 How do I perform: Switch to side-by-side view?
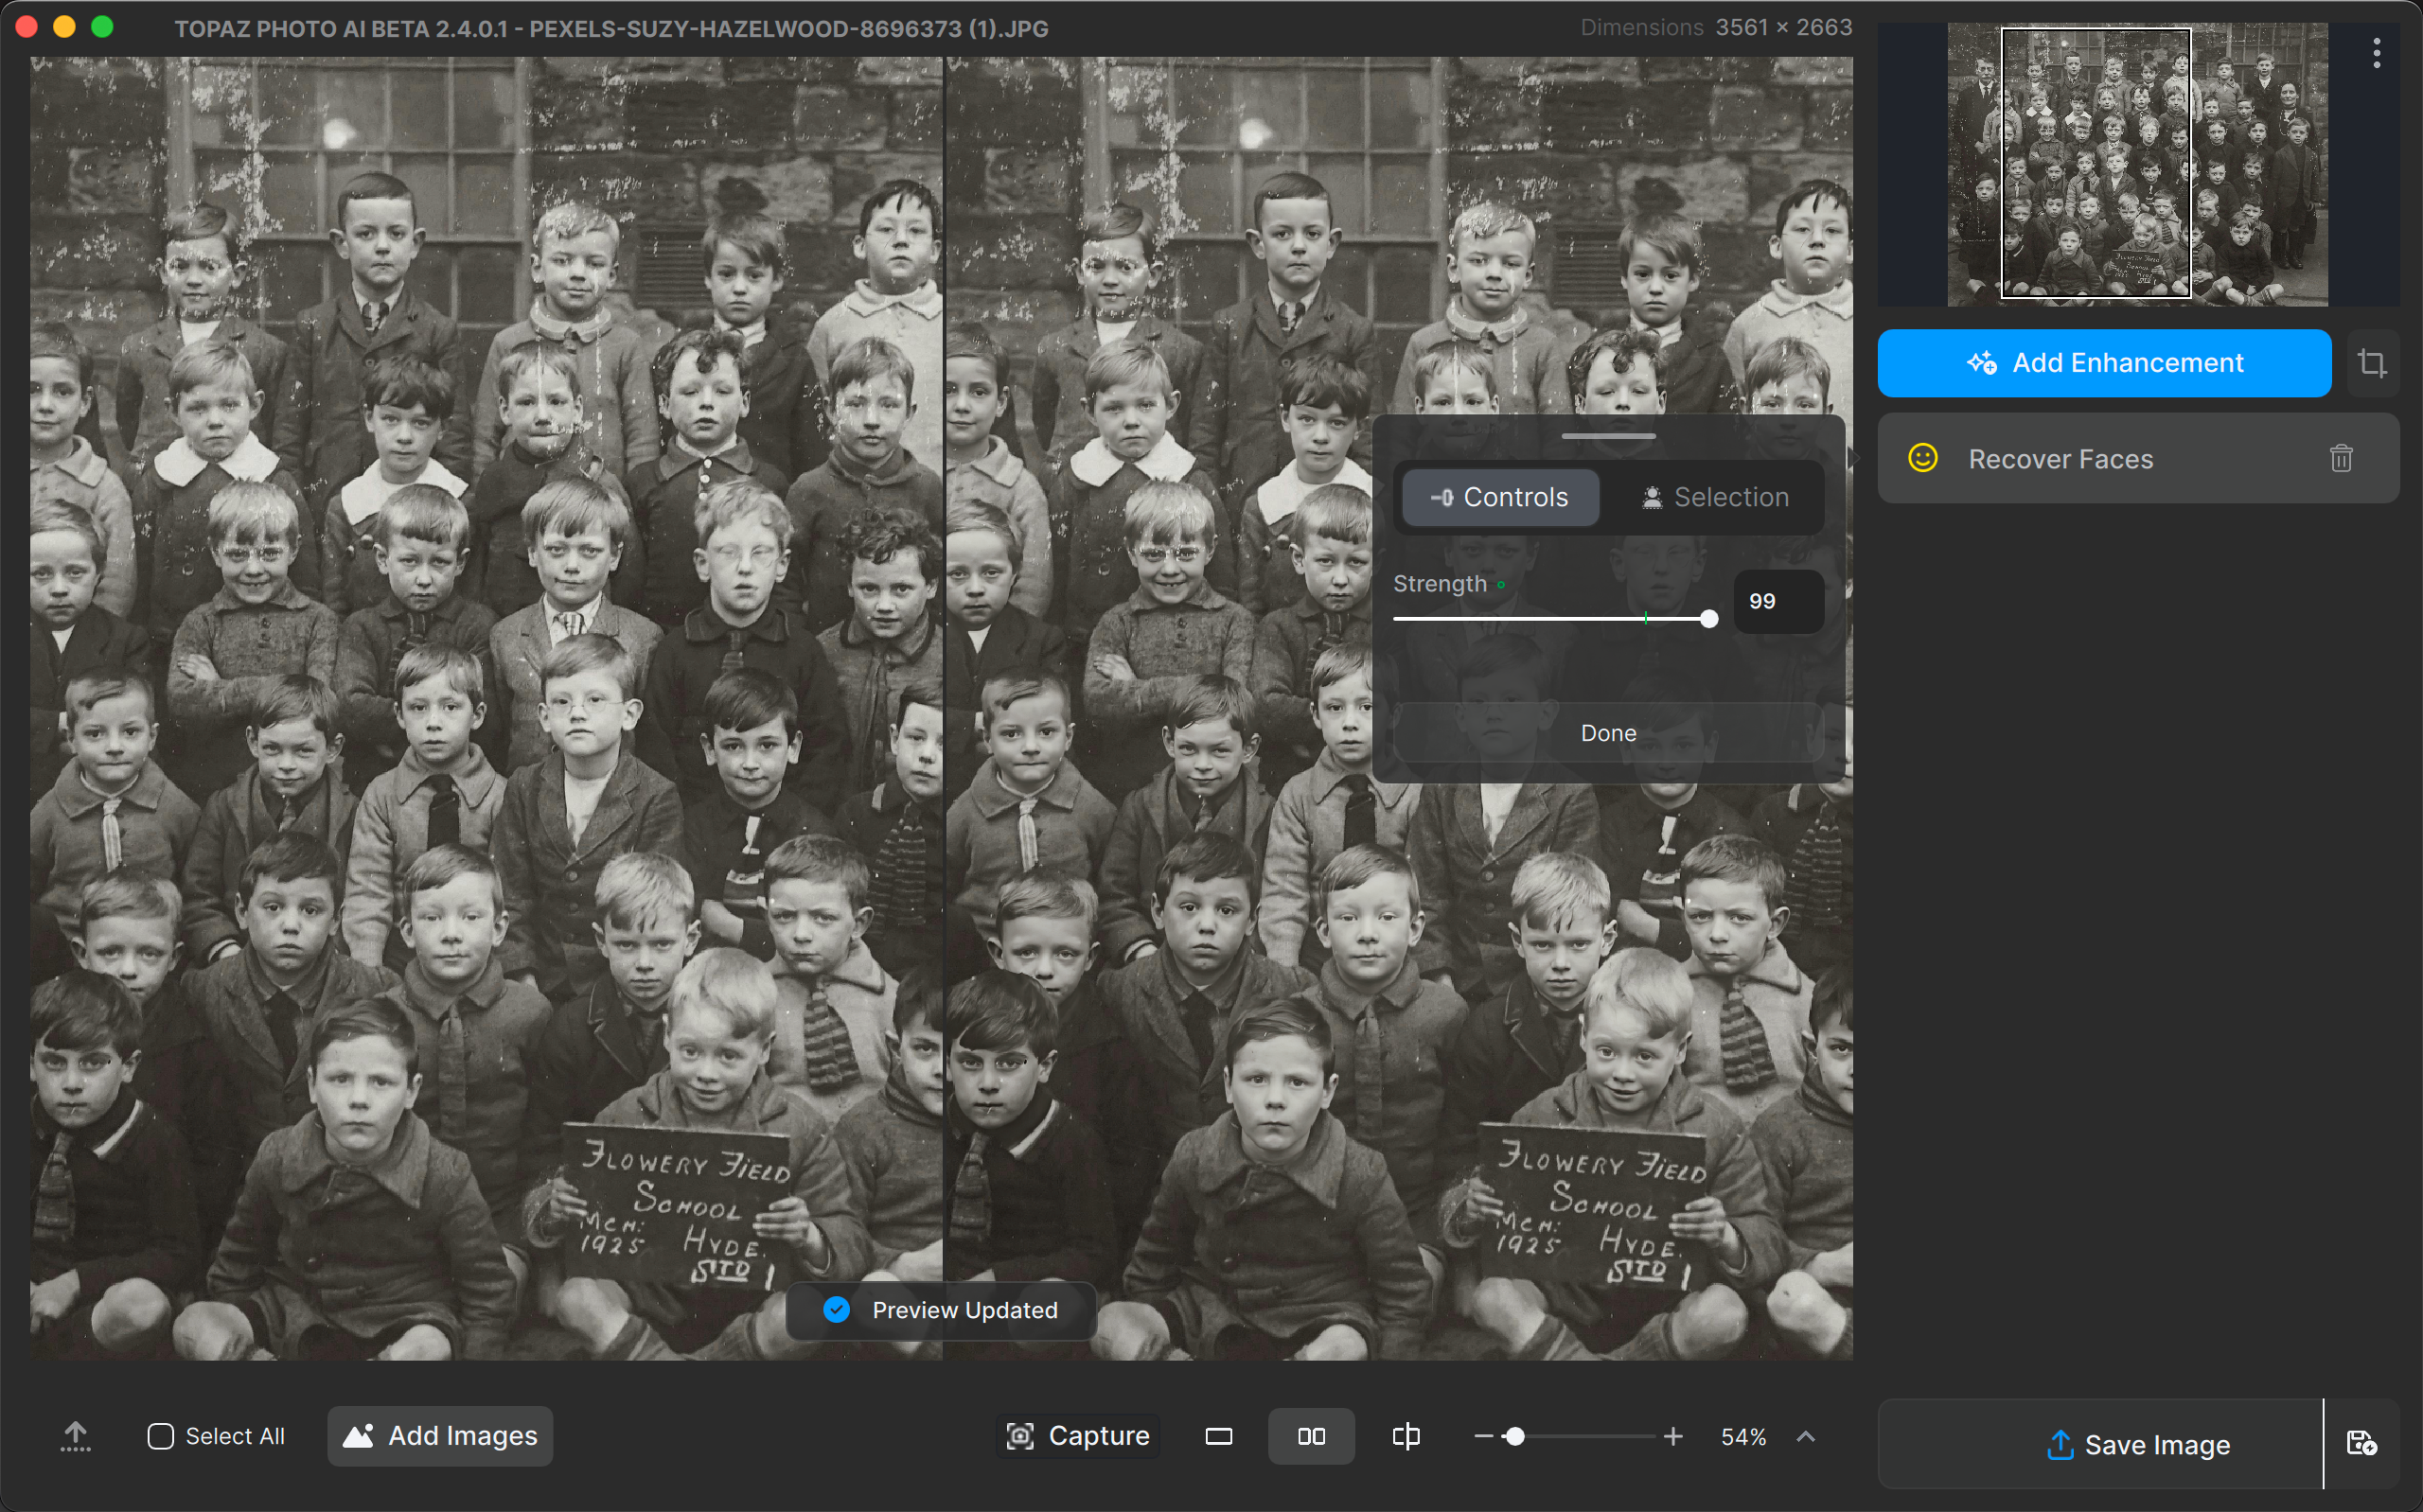tap(1311, 1437)
